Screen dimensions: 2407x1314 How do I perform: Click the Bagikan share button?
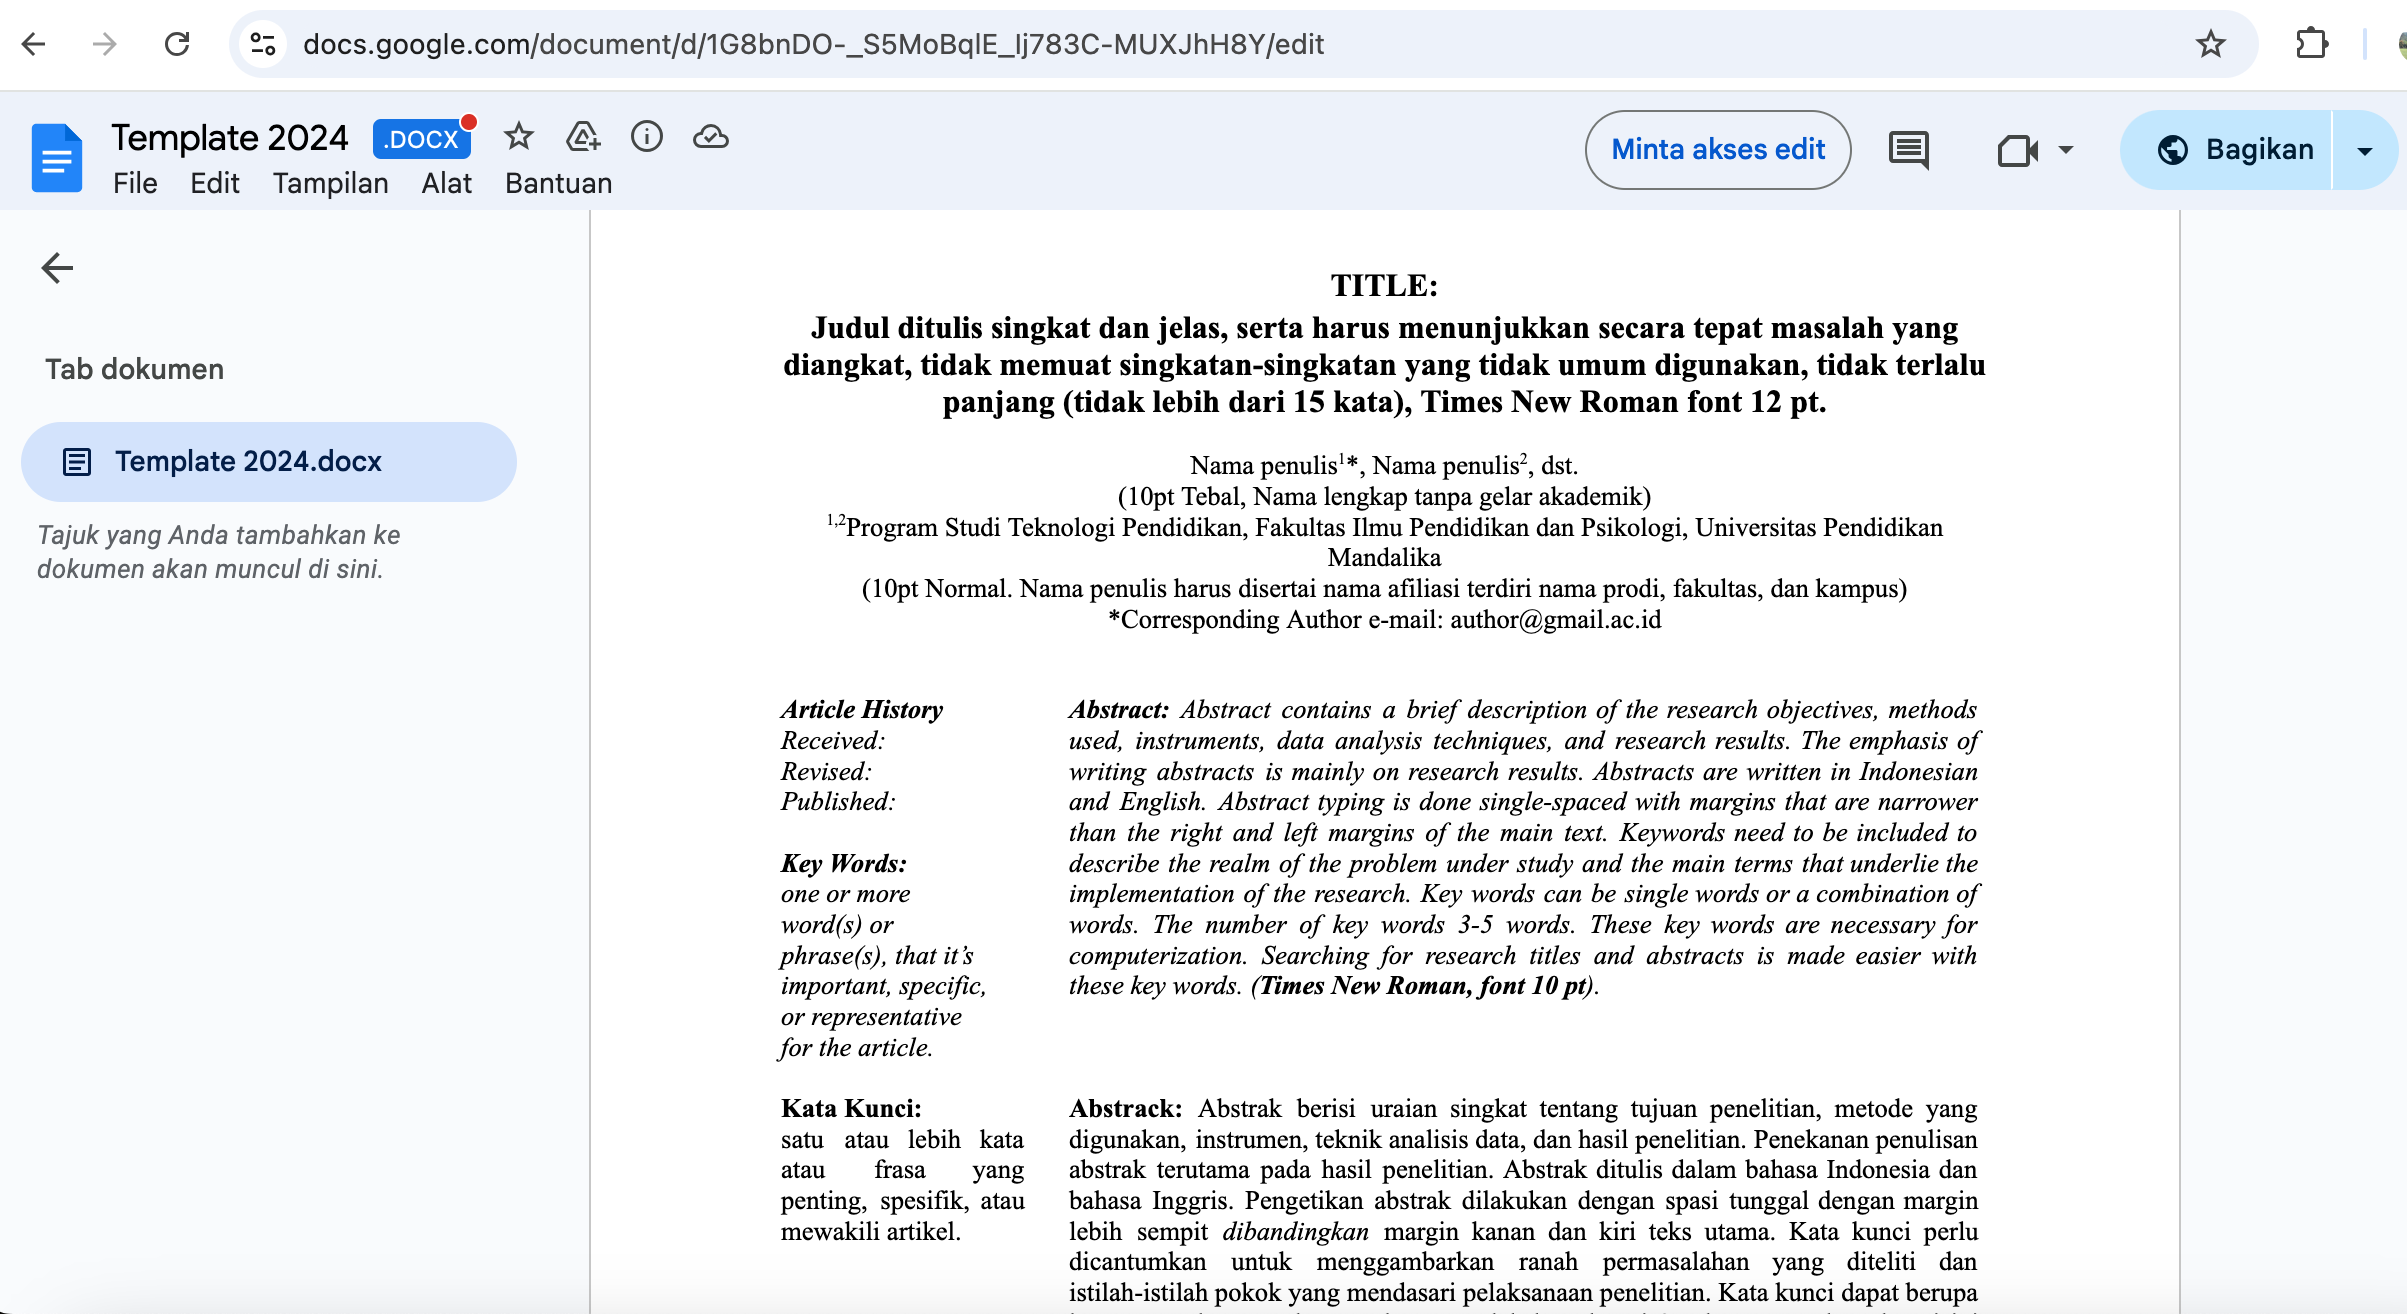pos(2235,150)
